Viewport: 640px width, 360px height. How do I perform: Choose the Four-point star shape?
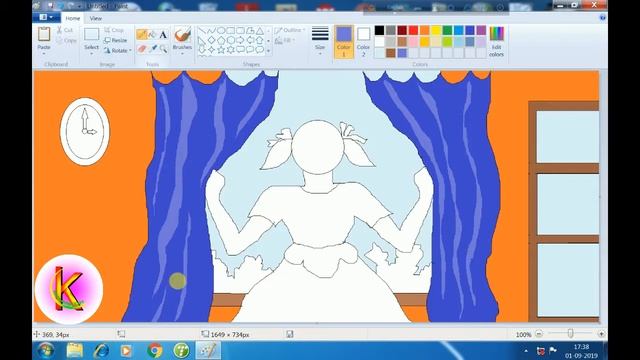211,50
